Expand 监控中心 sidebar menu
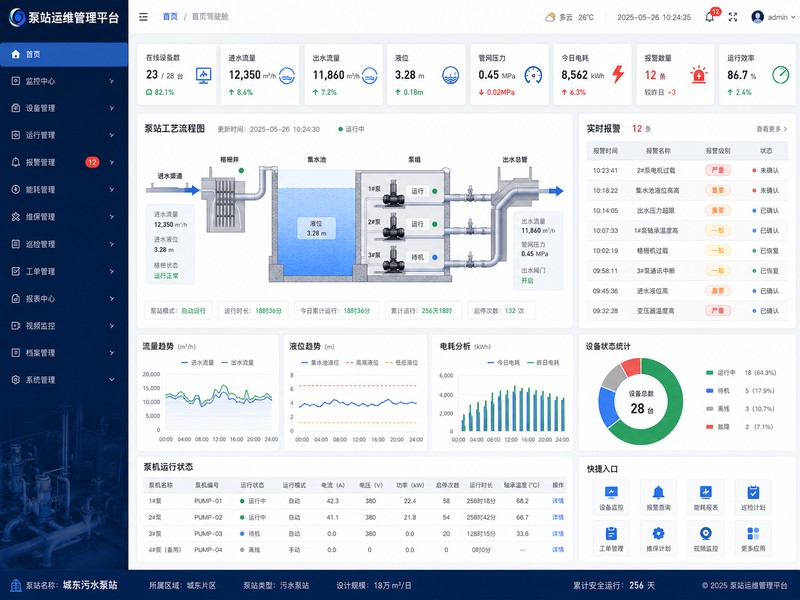This screenshot has height=600, width=800. (x=64, y=81)
